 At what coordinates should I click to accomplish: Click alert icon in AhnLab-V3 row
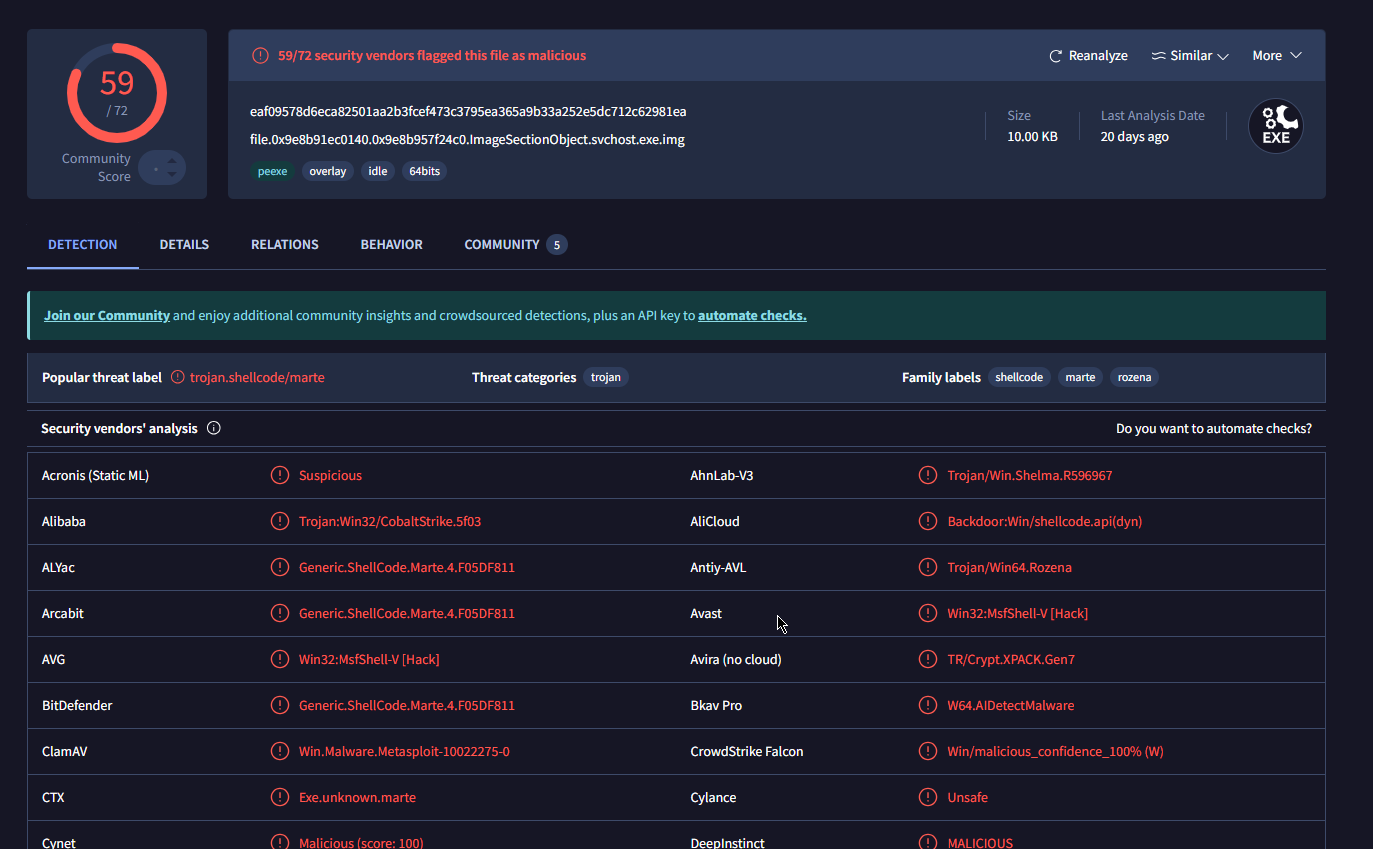click(x=928, y=475)
